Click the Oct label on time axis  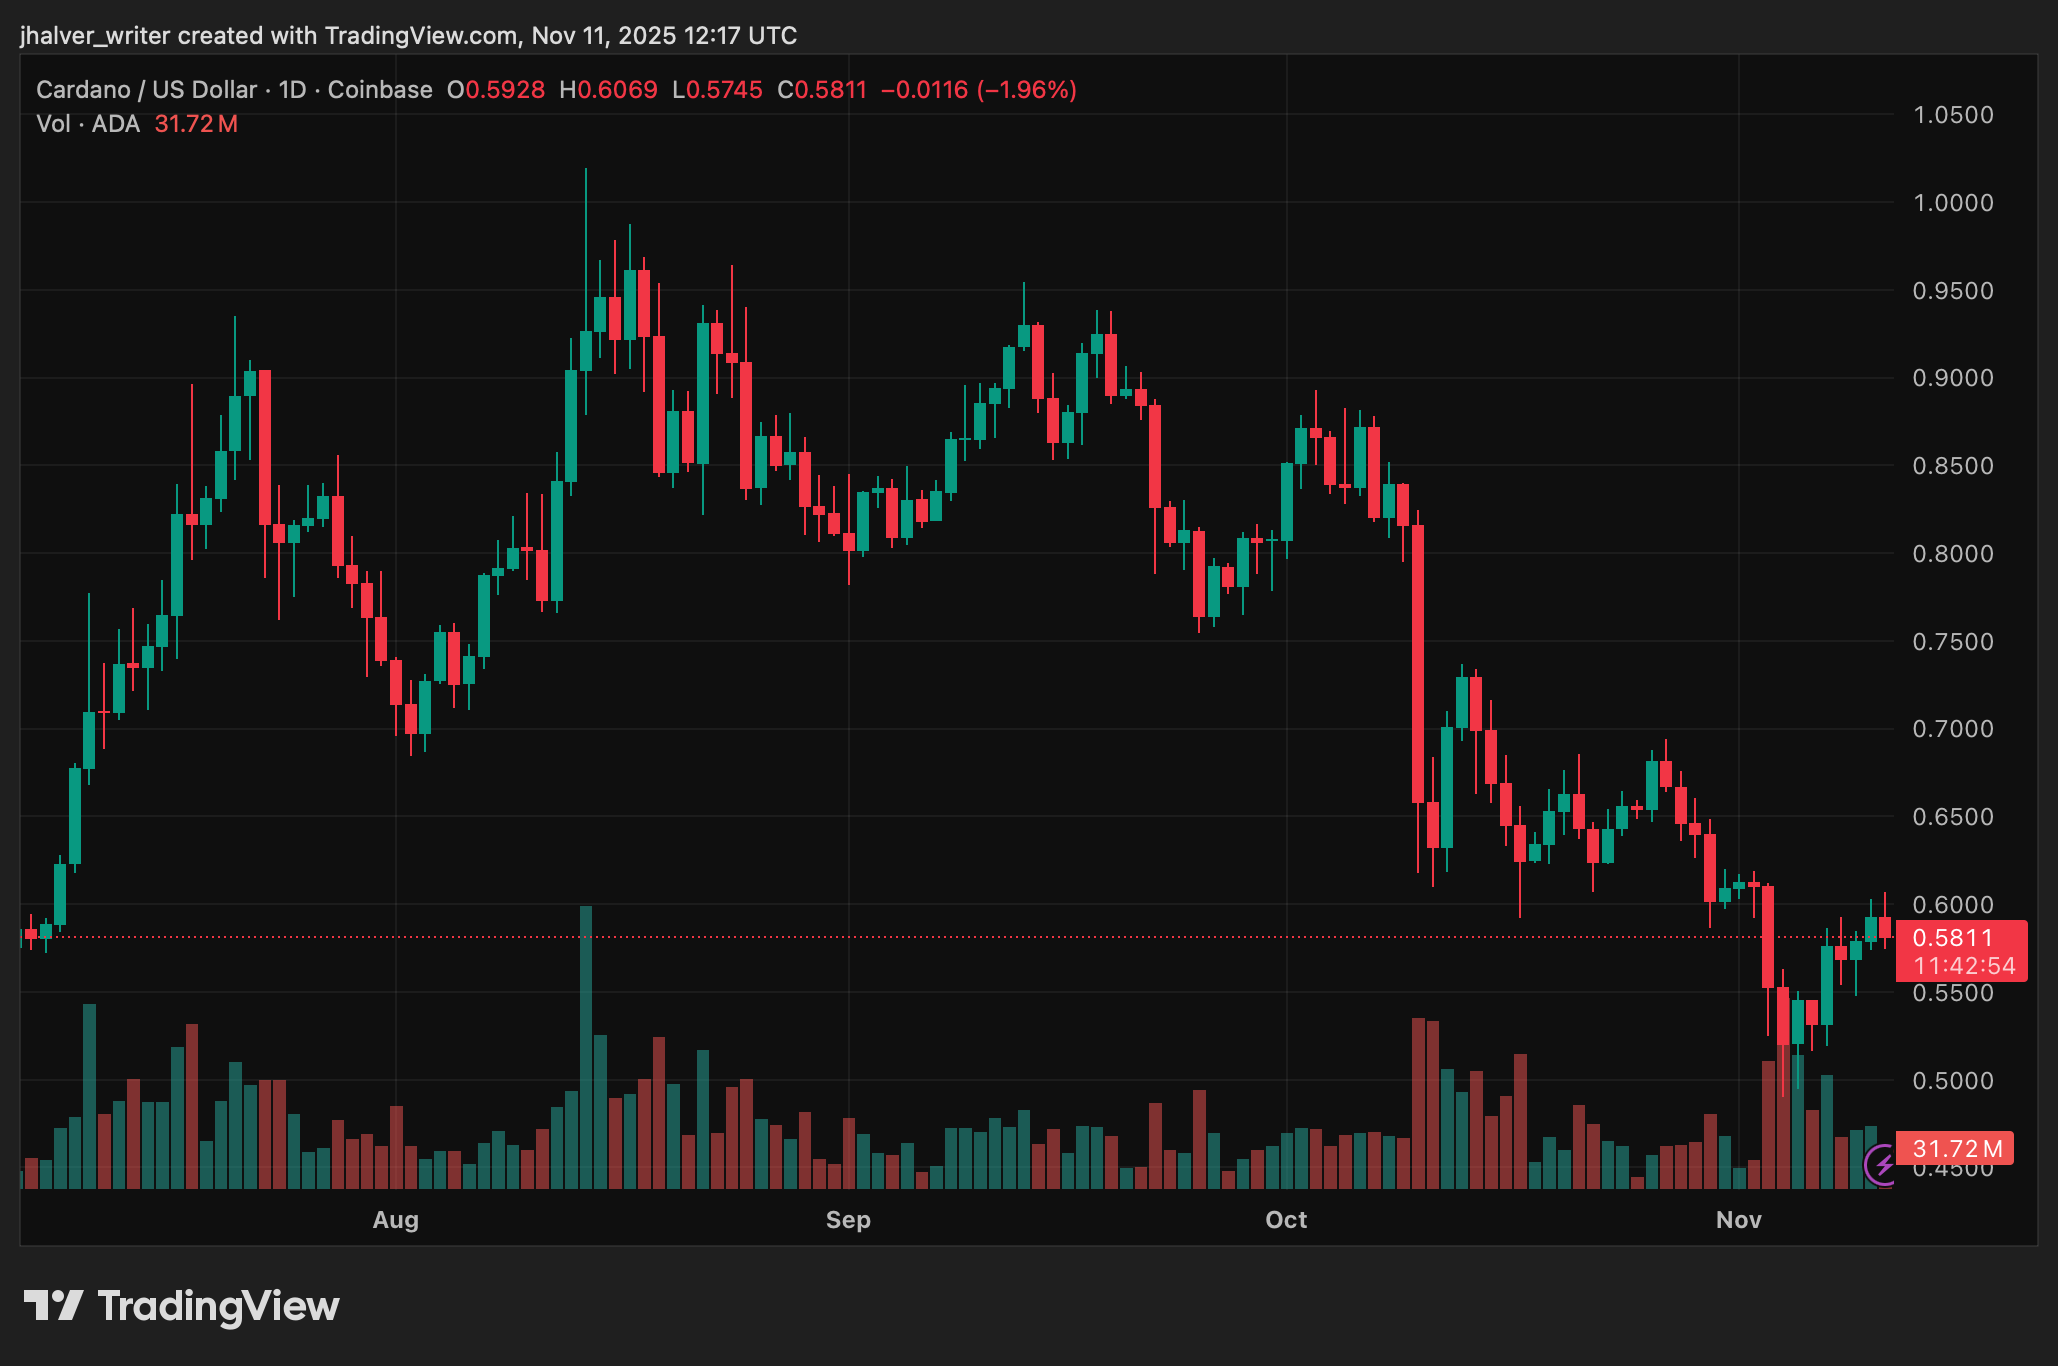(x=1286, y=1220)
